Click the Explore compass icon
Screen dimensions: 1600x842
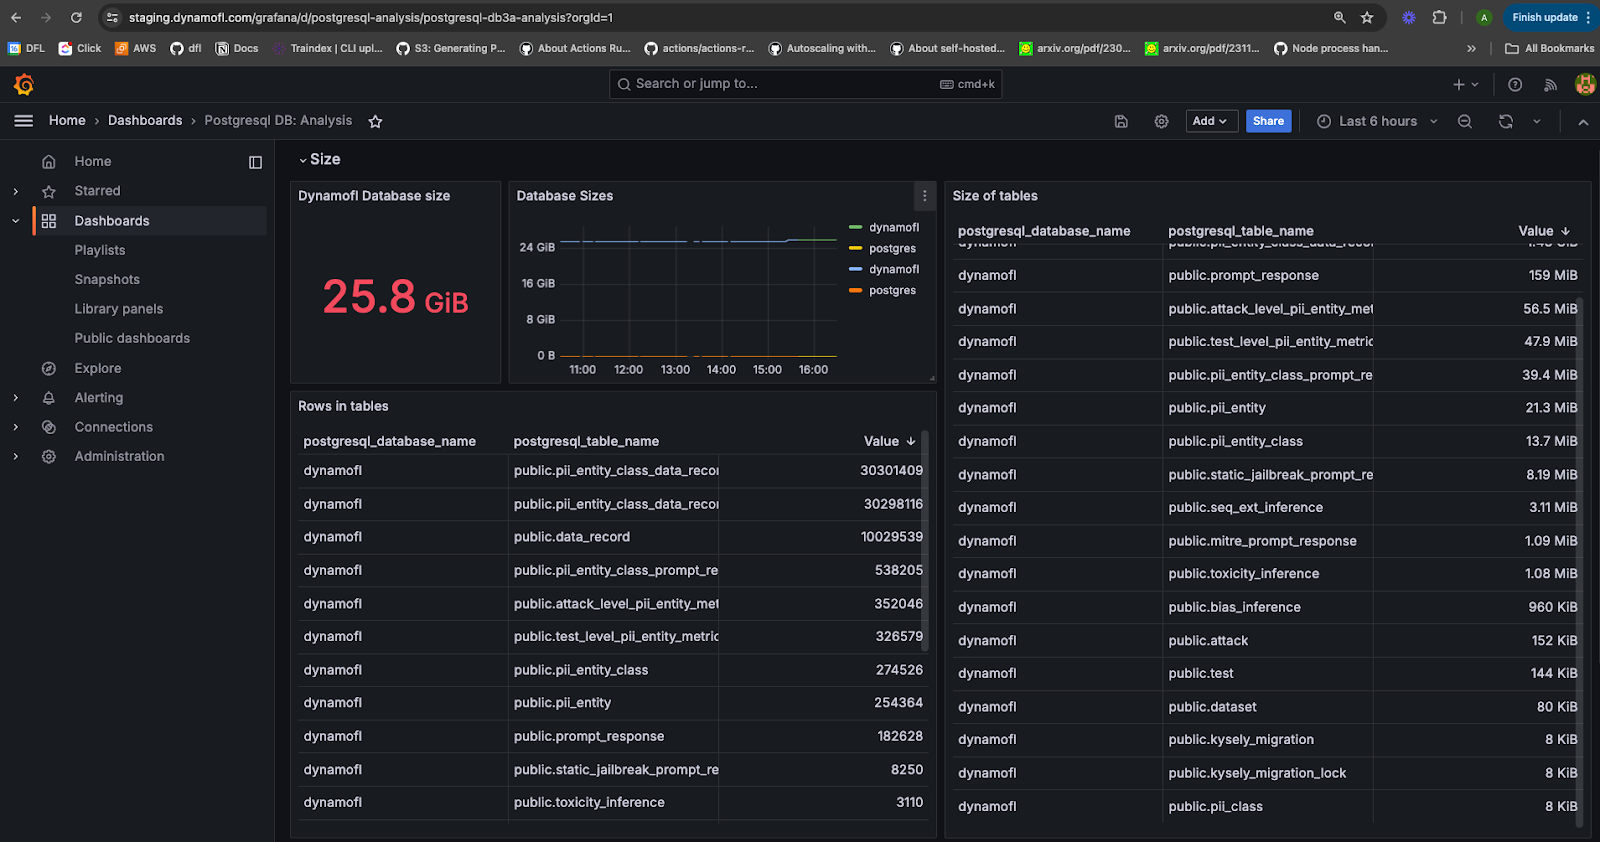tap(49, 368)
